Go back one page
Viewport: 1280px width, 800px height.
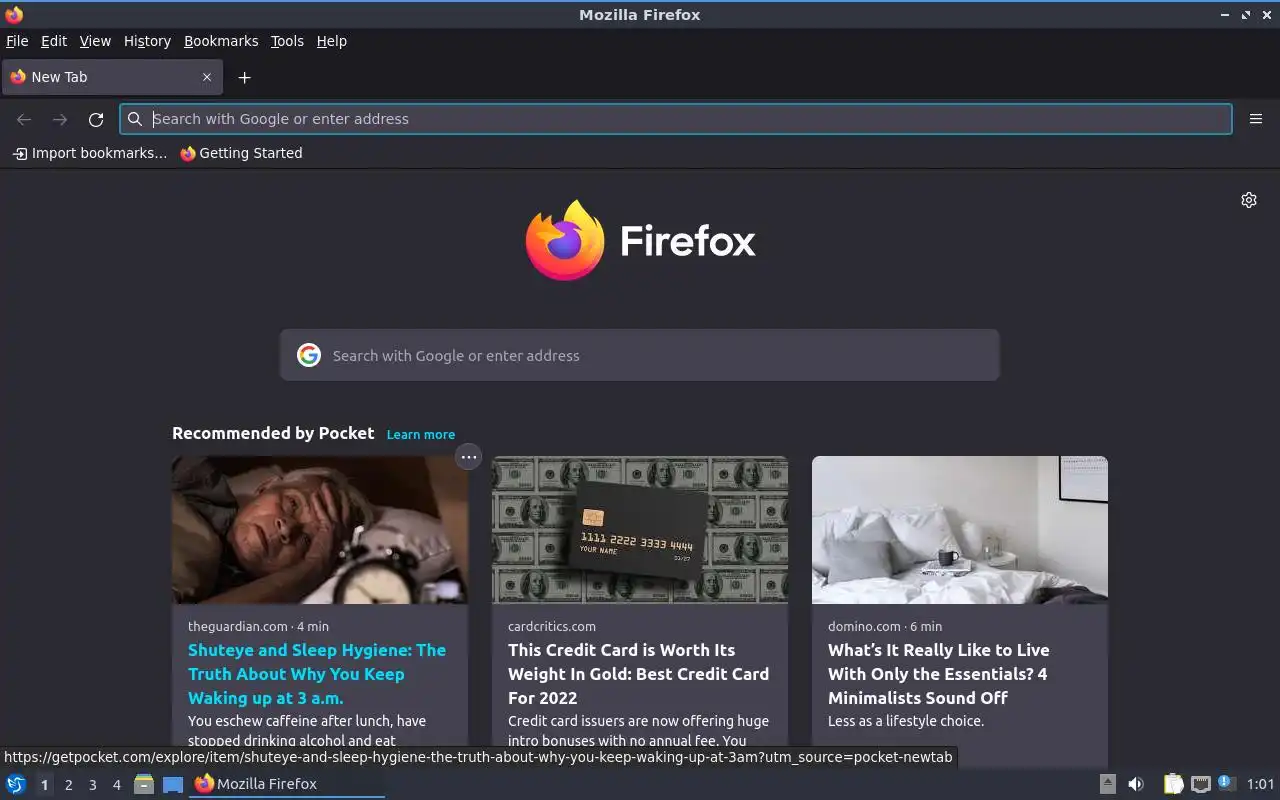24,119
